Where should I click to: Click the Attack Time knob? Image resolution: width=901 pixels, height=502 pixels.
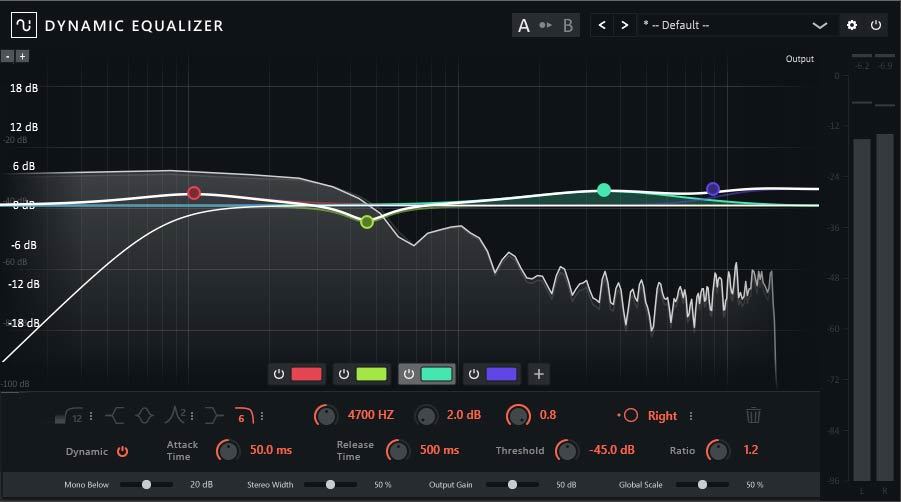click(x=228, y=450)
